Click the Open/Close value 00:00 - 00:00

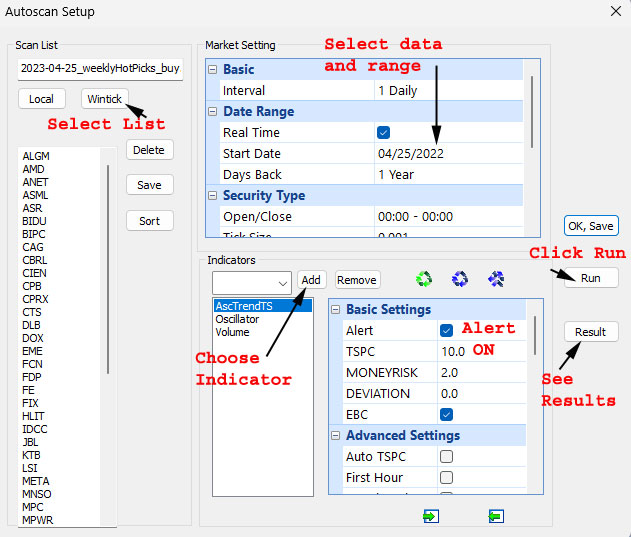point(415,217)
